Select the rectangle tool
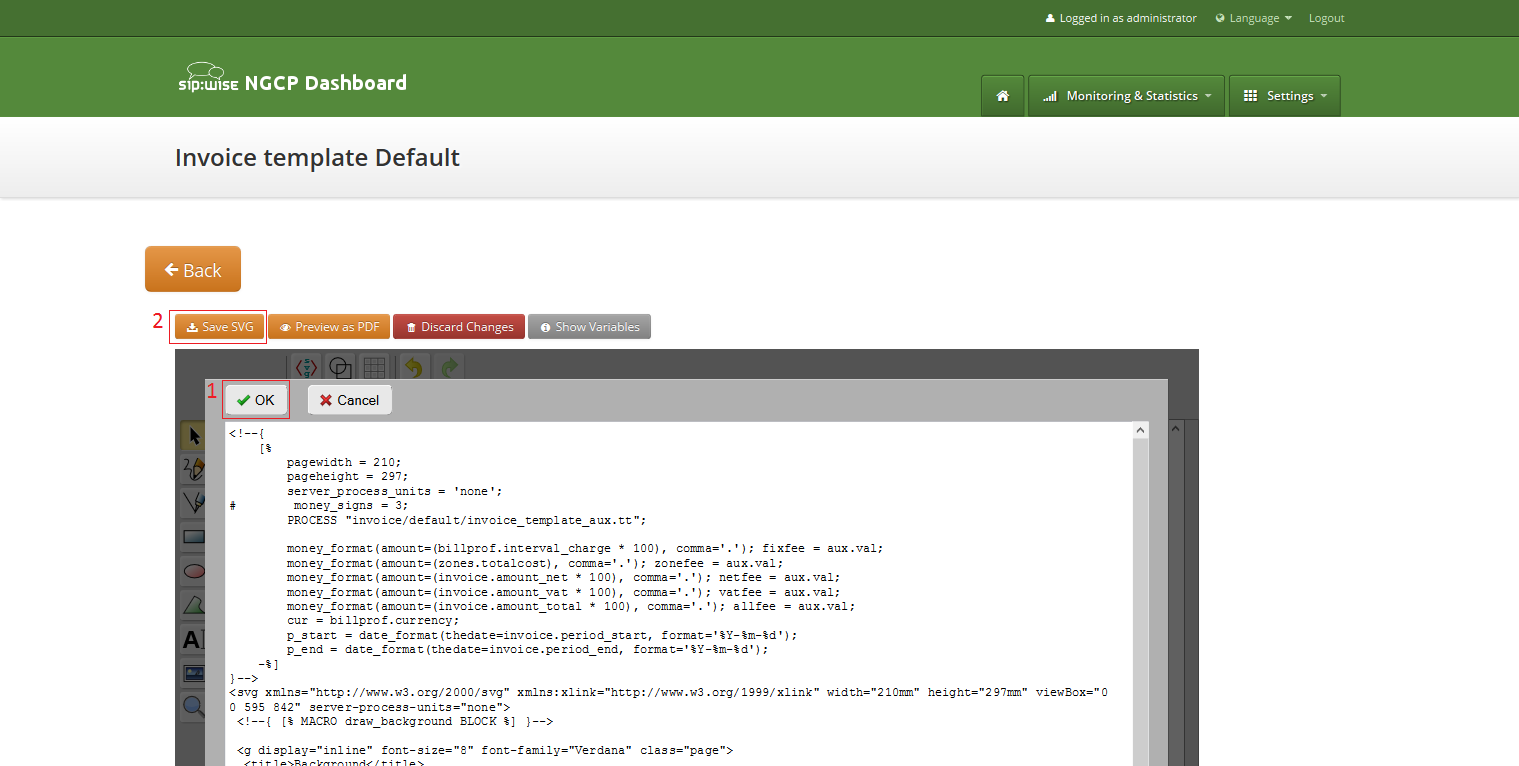This screenshot has height=766, width=1519. 193,536
